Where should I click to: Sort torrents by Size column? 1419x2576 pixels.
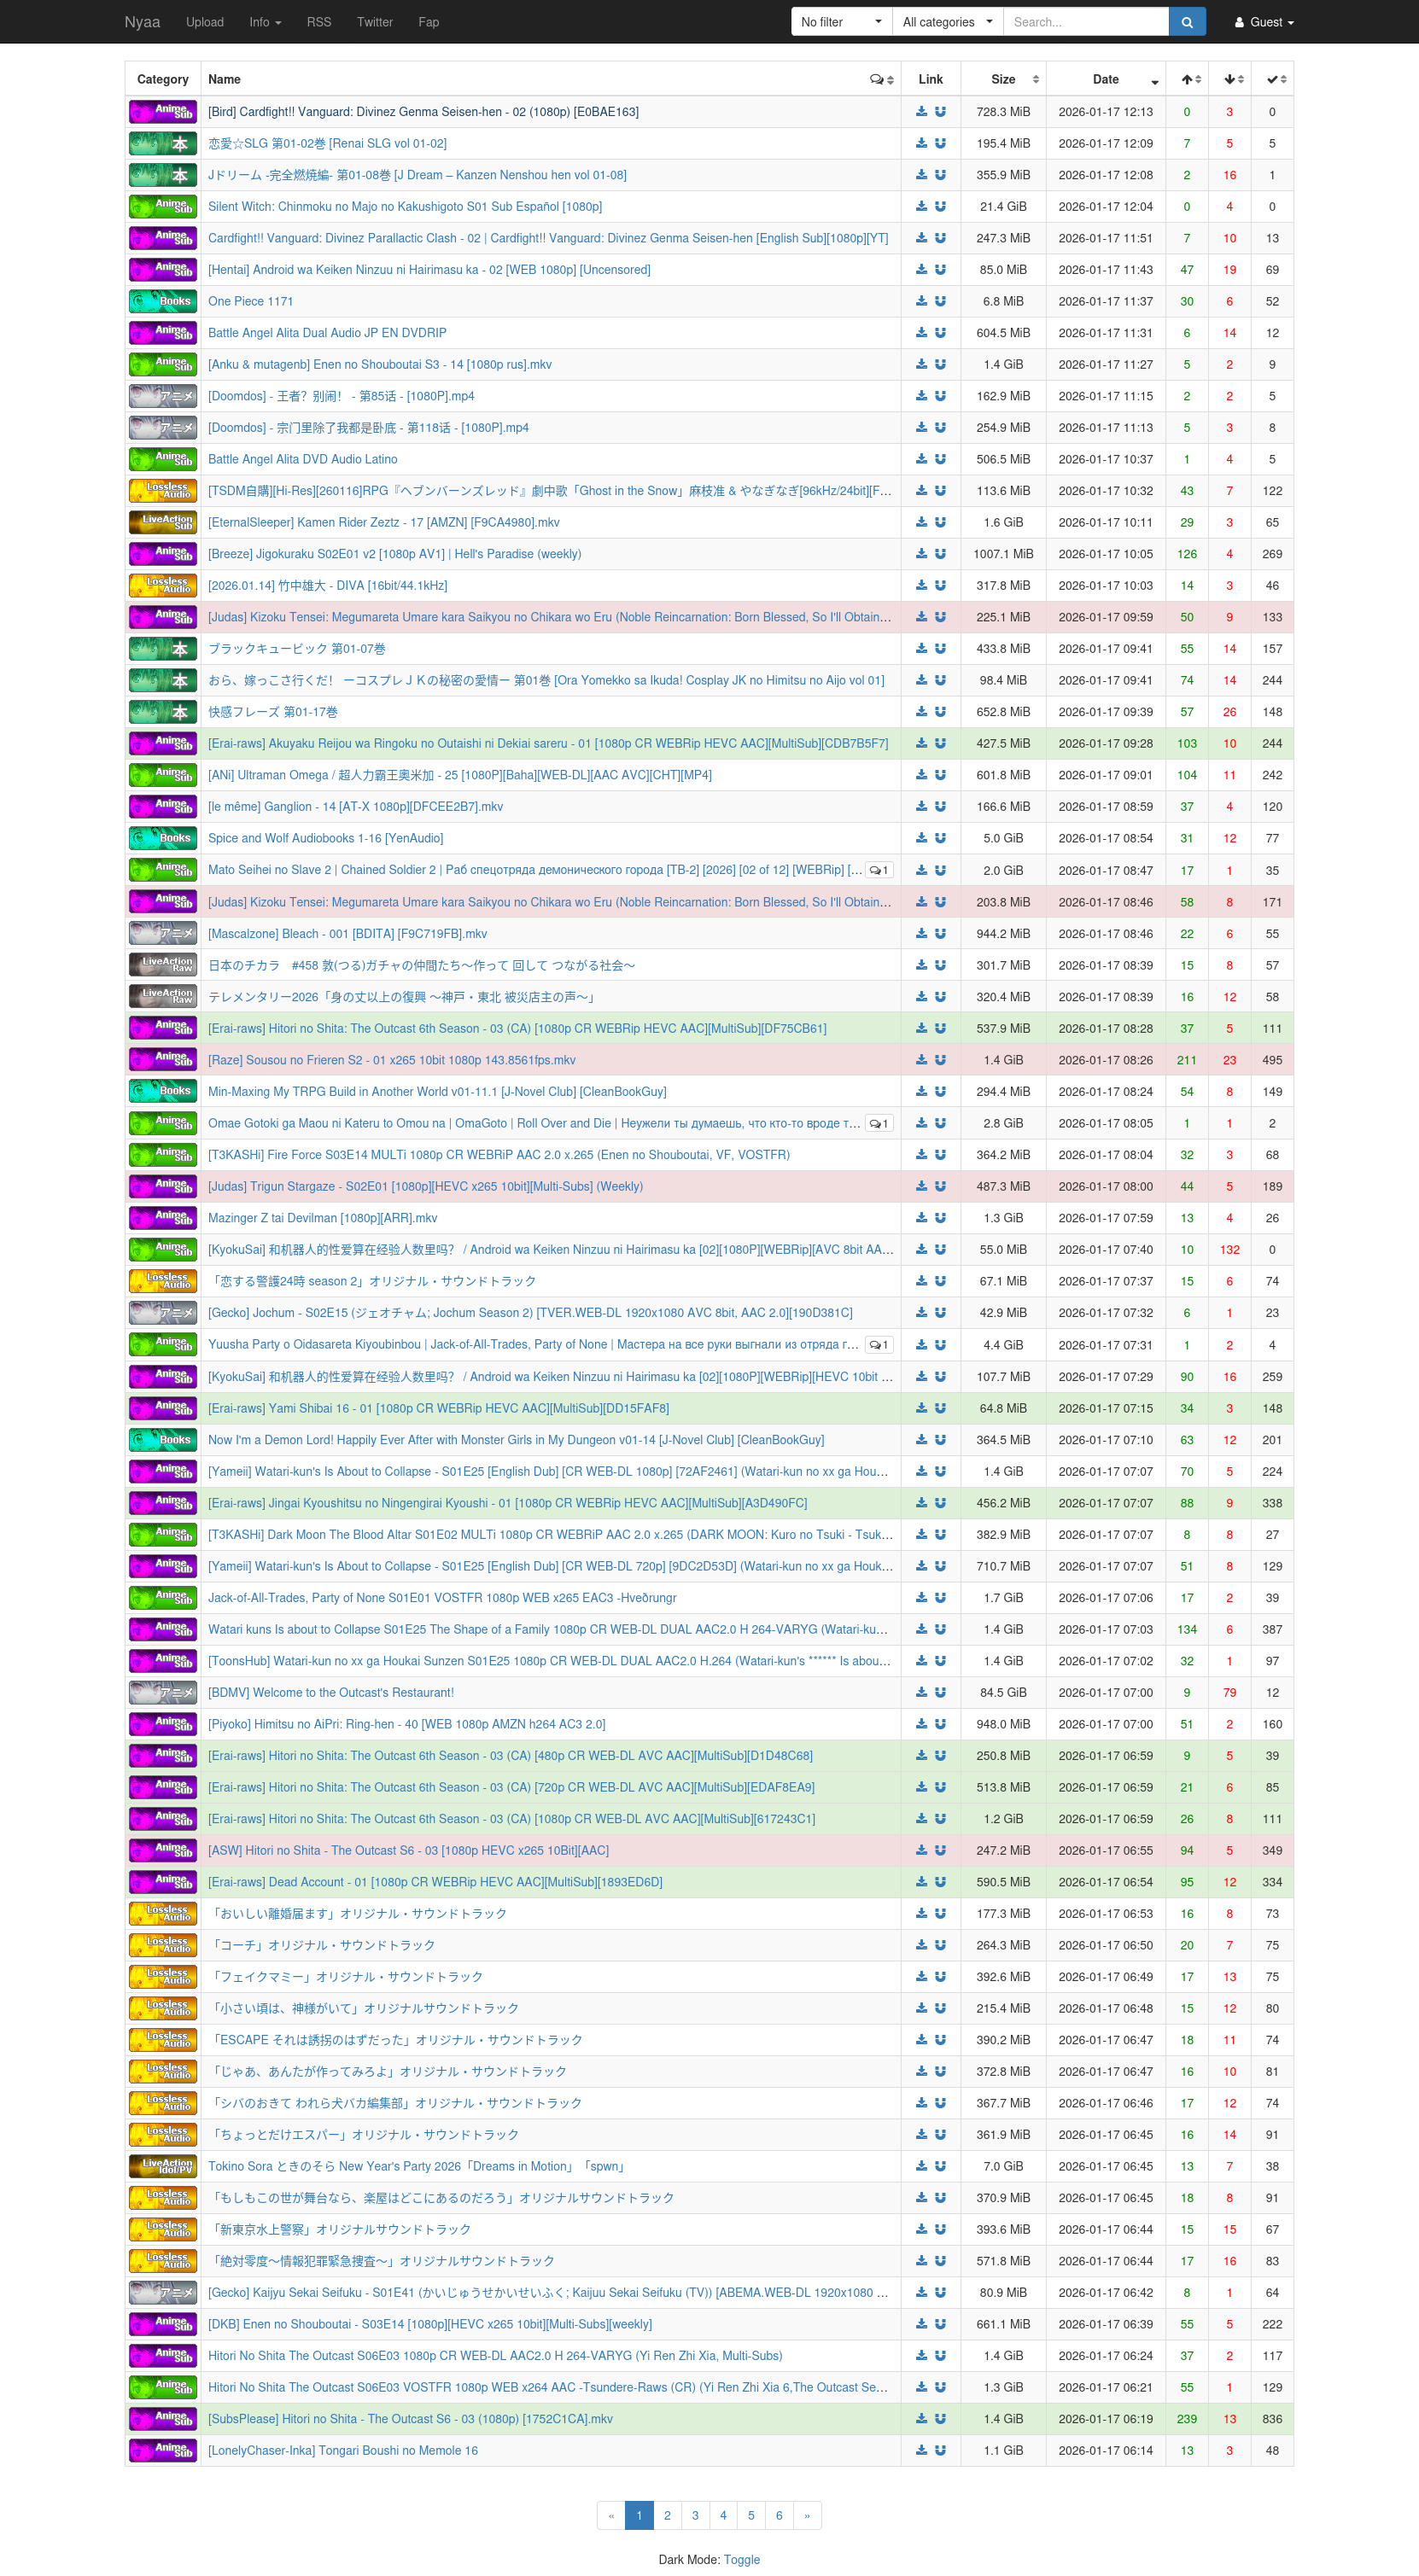[1003, 79]
